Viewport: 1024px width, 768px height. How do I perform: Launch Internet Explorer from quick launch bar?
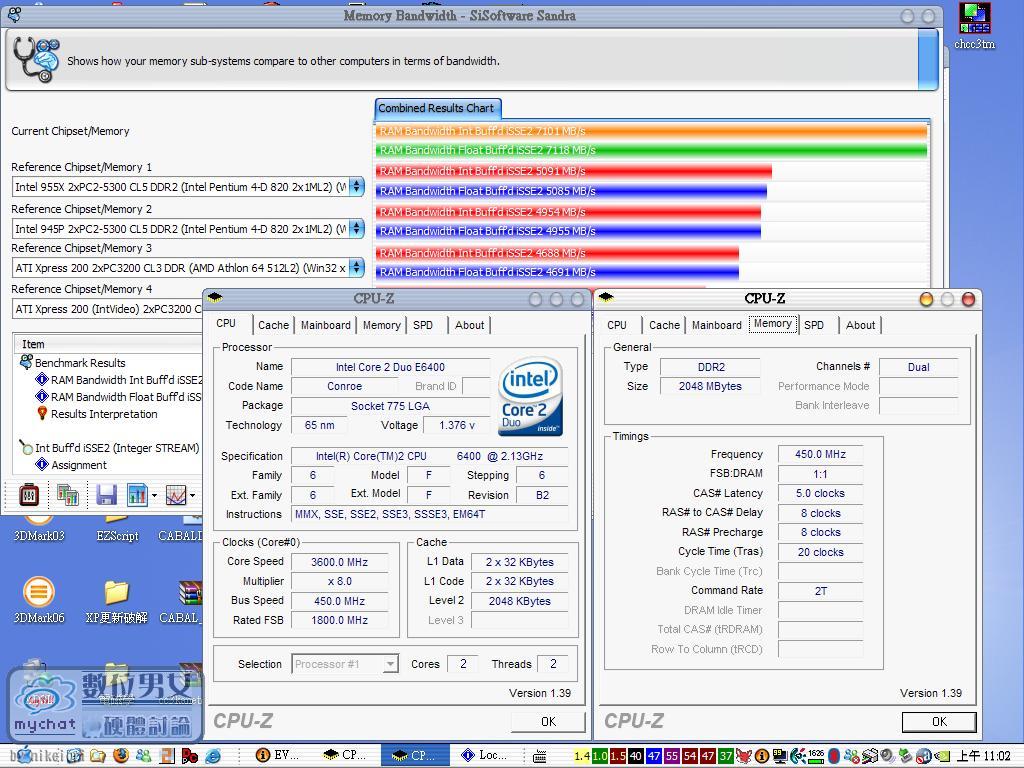[213, 756]
